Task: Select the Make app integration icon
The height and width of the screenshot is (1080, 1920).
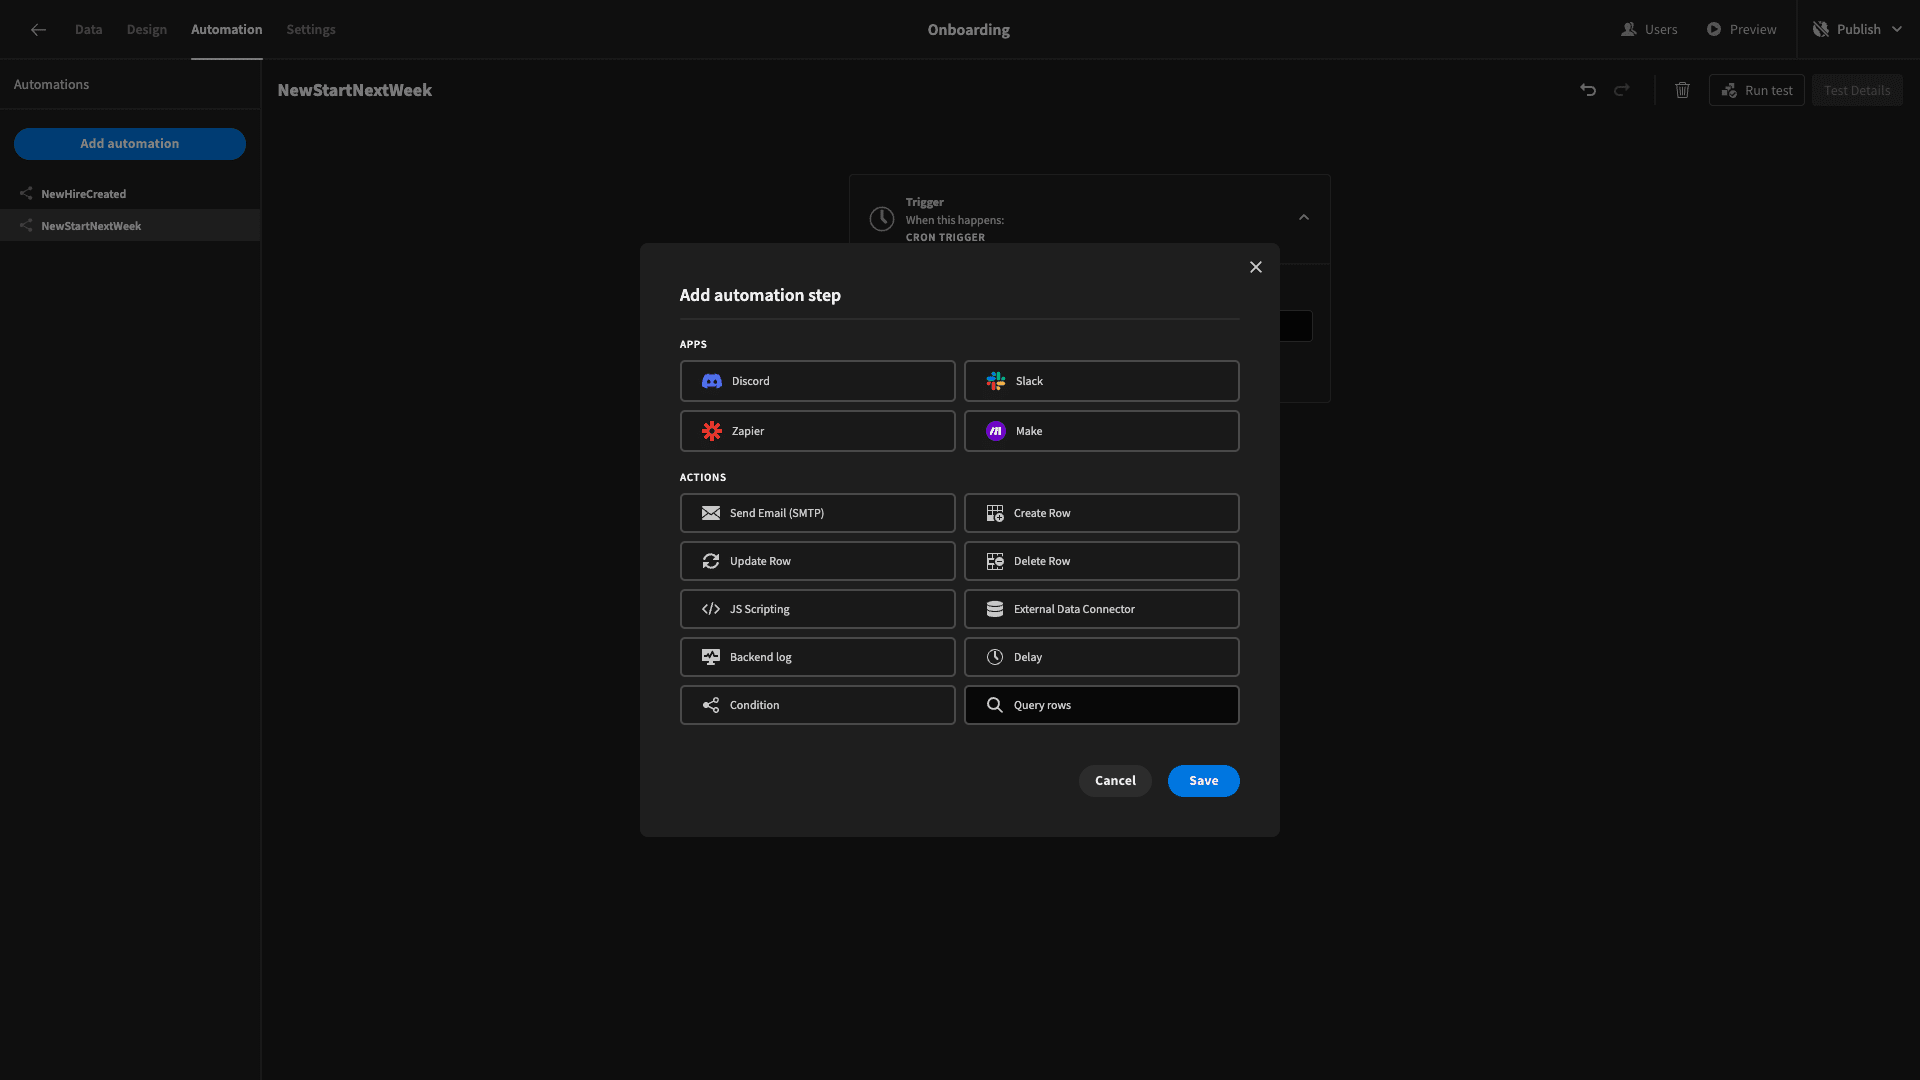Action: coord(996,430)
